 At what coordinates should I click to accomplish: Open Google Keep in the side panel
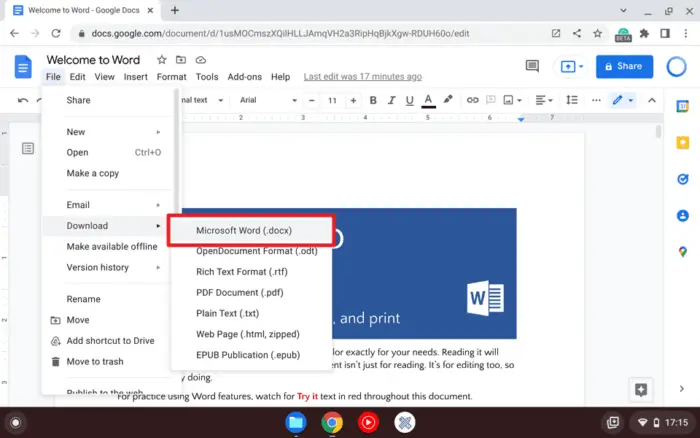[x=683, y=143]
